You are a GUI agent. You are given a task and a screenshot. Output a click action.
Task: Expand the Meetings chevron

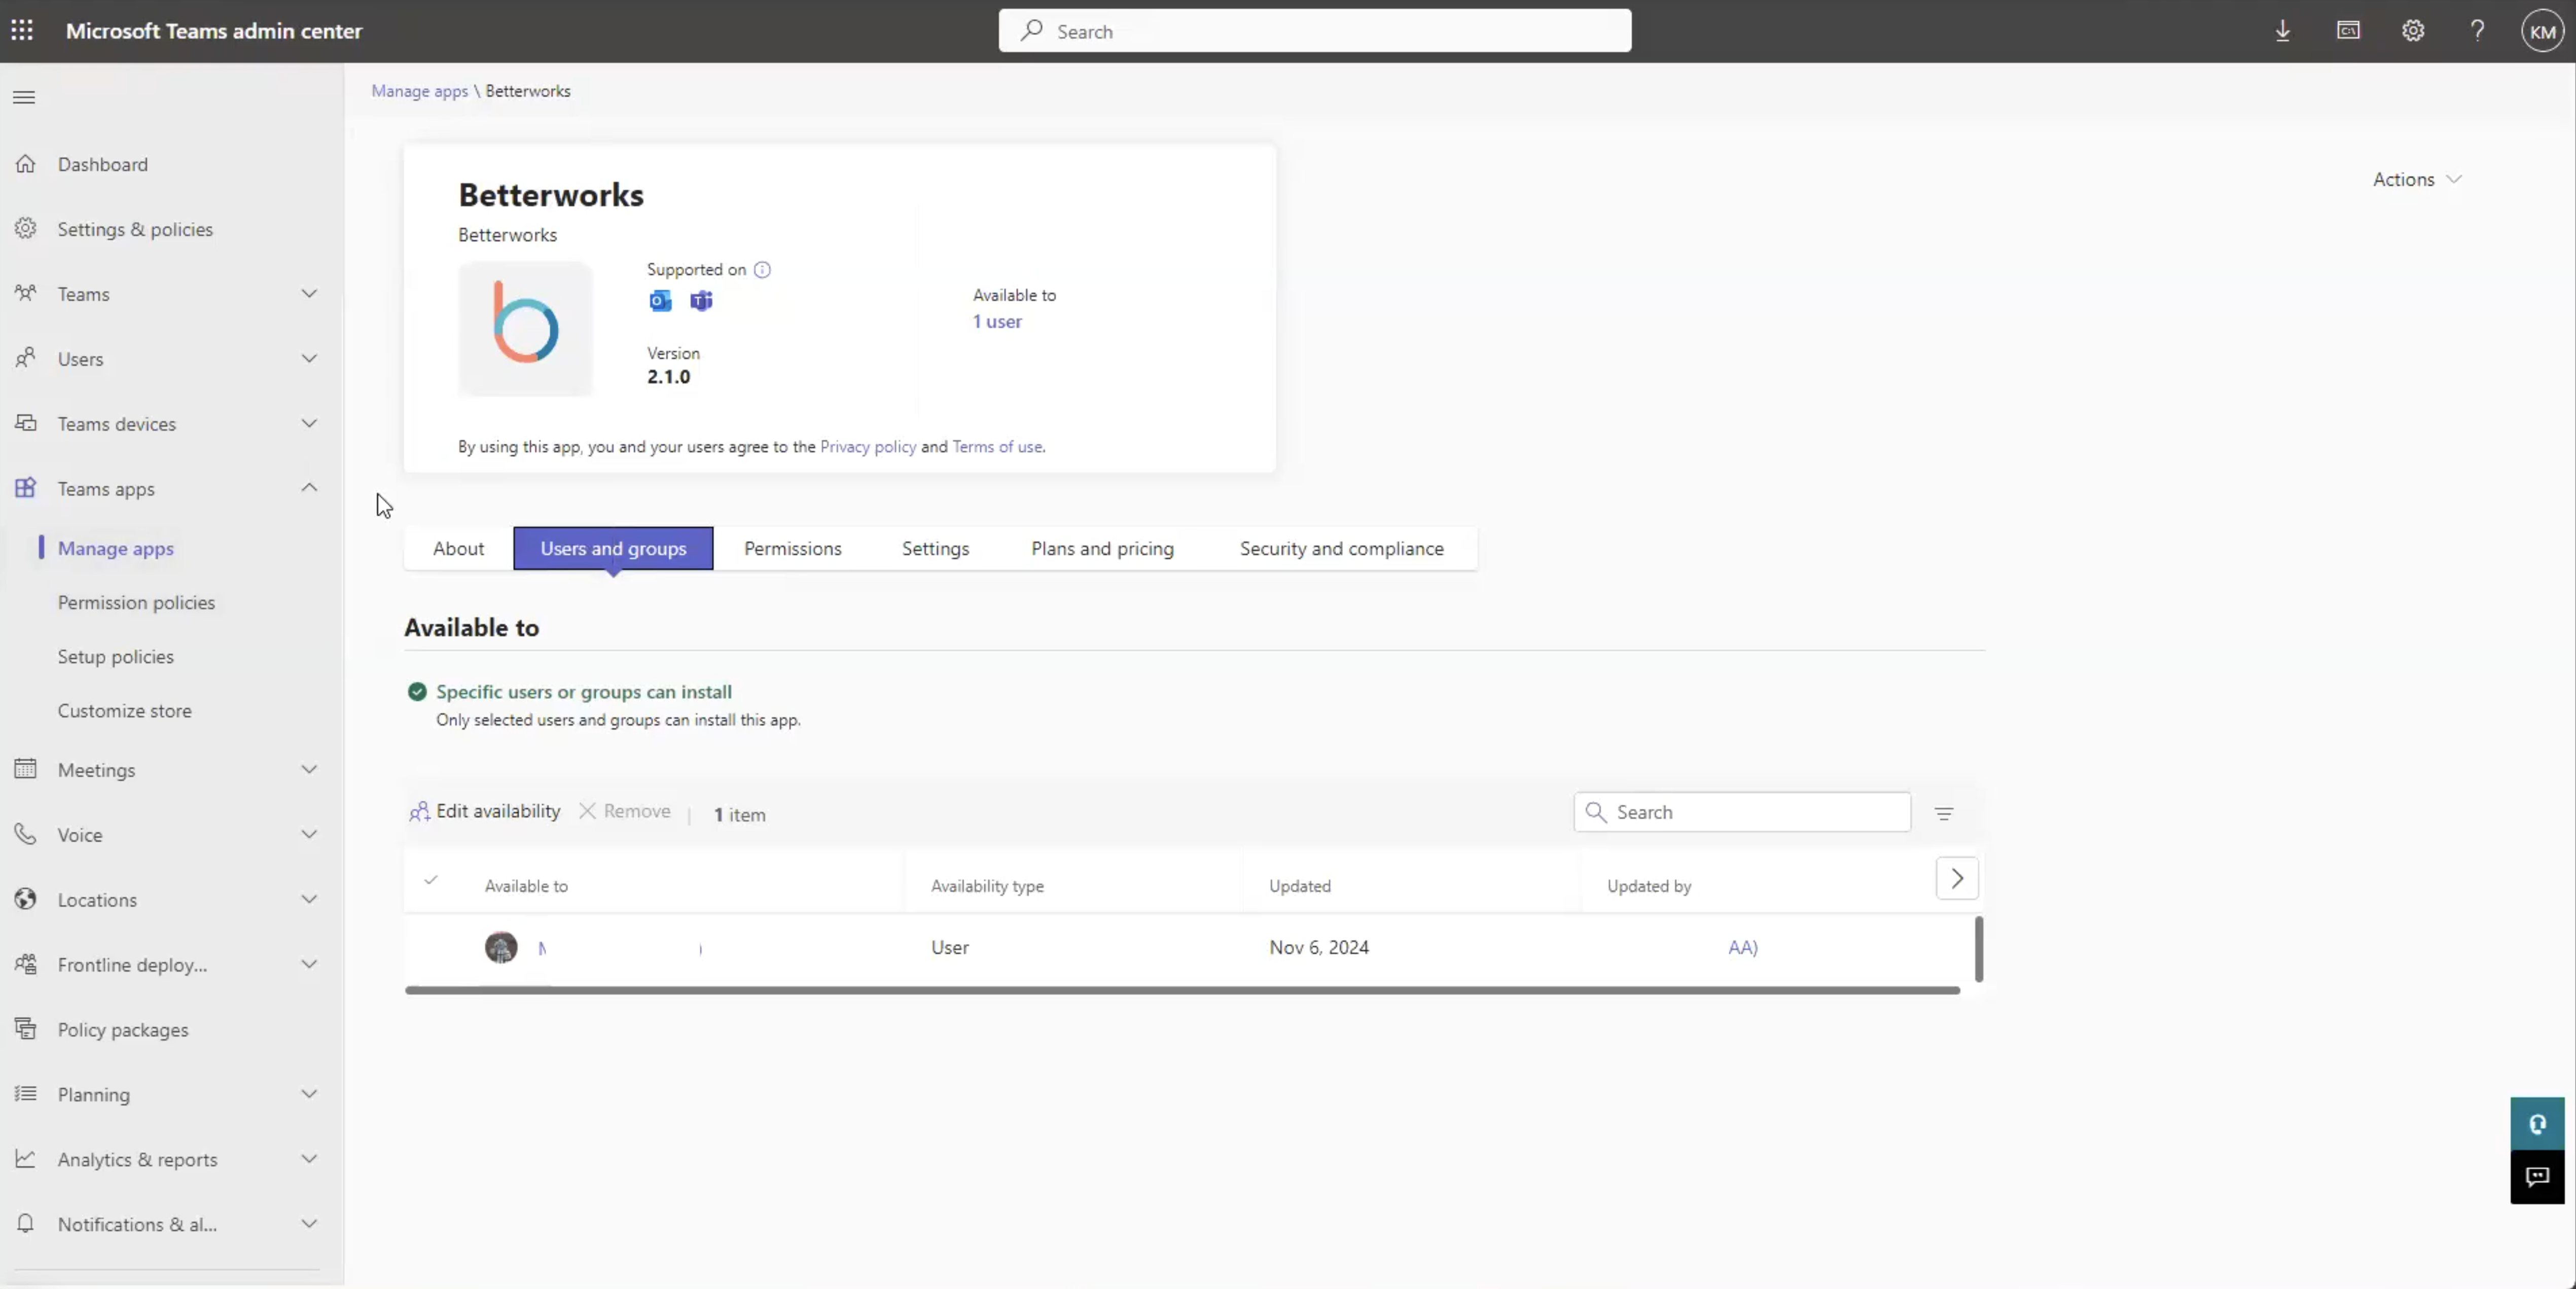coord(309,769)
